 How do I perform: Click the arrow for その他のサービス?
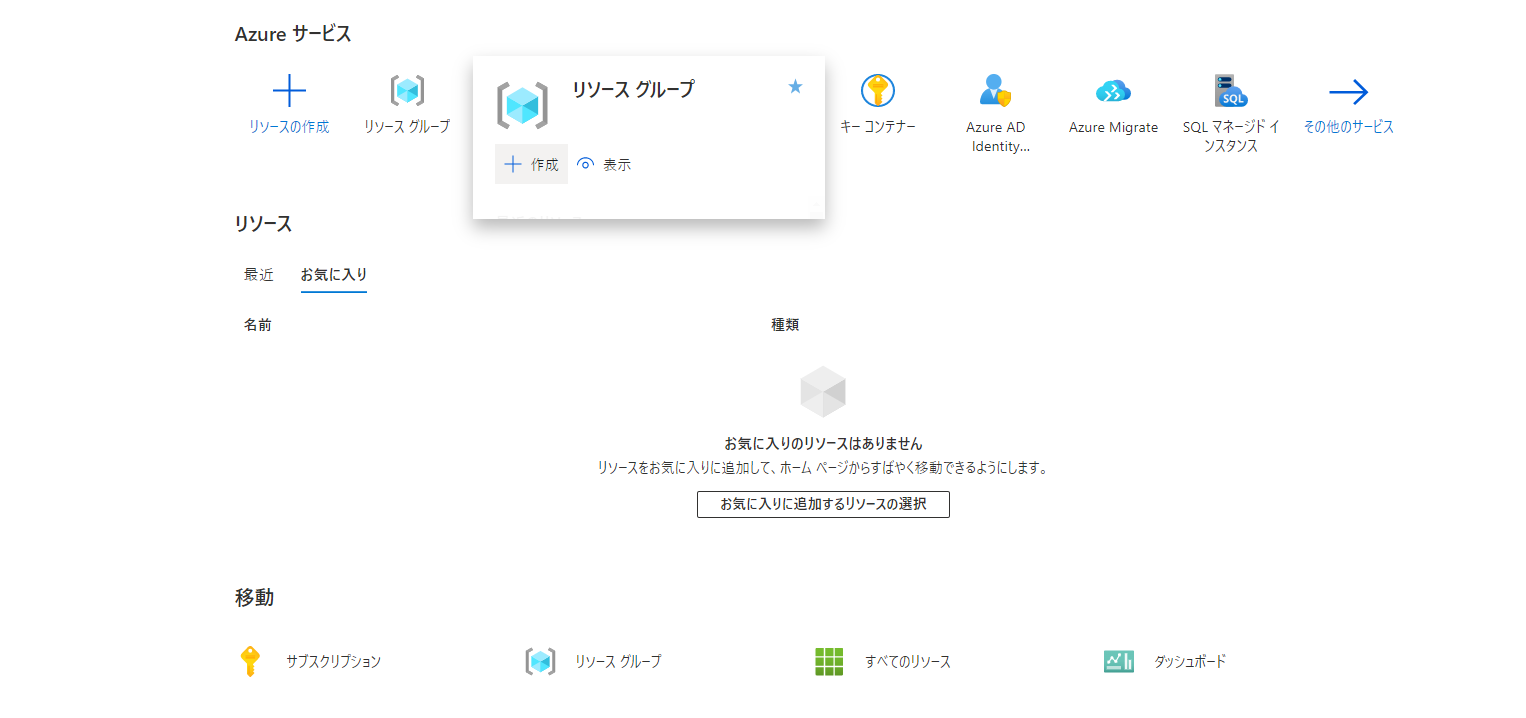point(1348,92)
